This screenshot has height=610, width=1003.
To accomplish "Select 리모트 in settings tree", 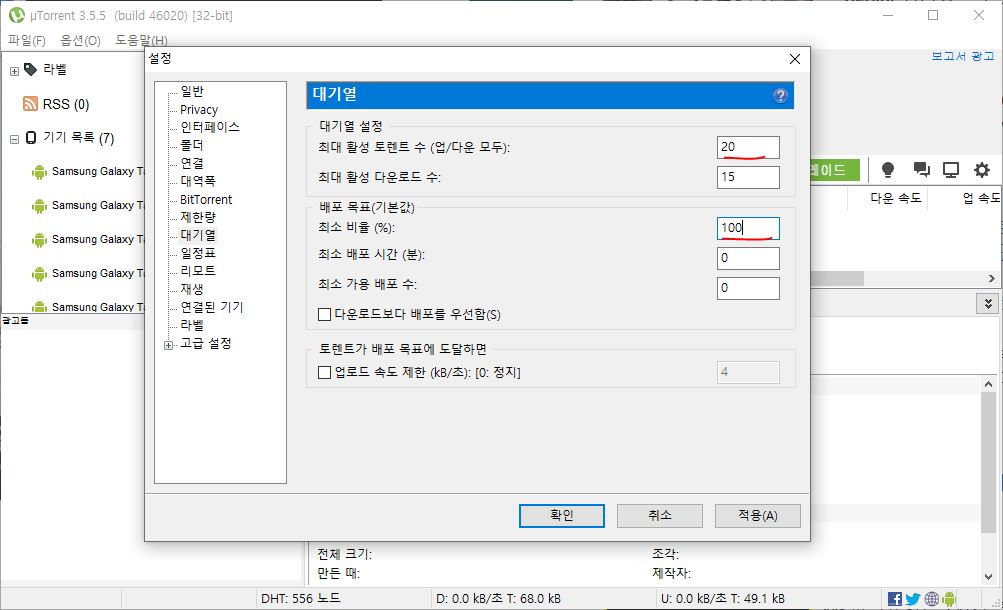I will (x=198, y=271).
